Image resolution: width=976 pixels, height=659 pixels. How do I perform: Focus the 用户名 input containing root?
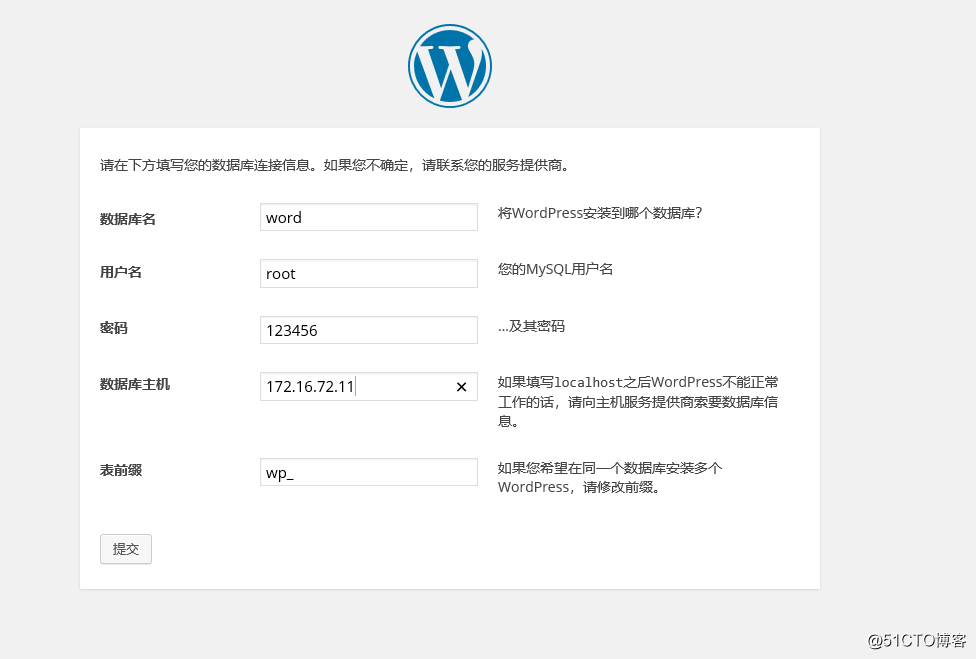pos(368,274)
